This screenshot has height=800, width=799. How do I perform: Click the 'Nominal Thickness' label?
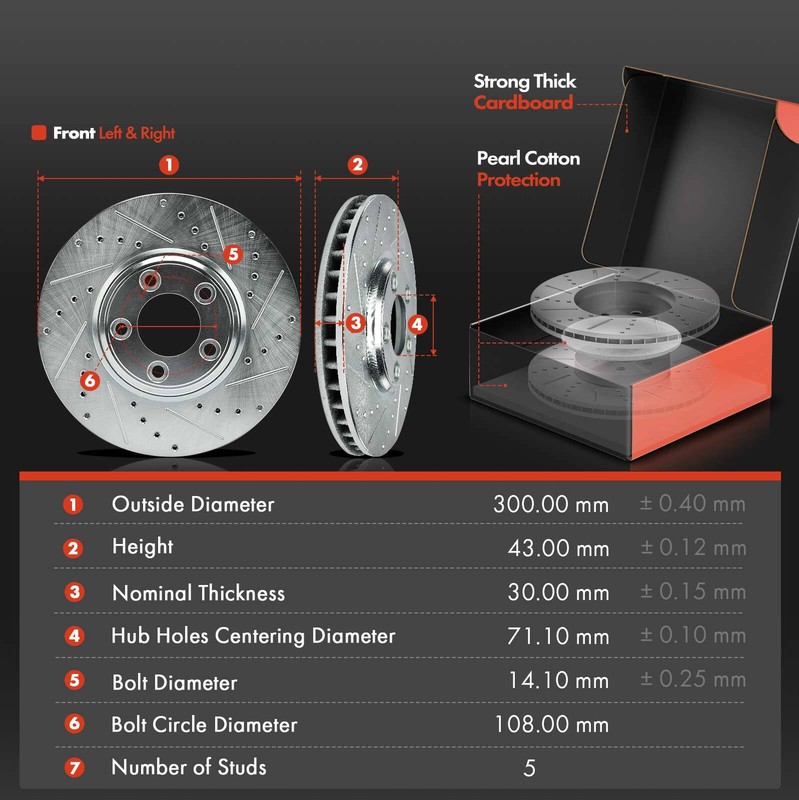[198, 593]
